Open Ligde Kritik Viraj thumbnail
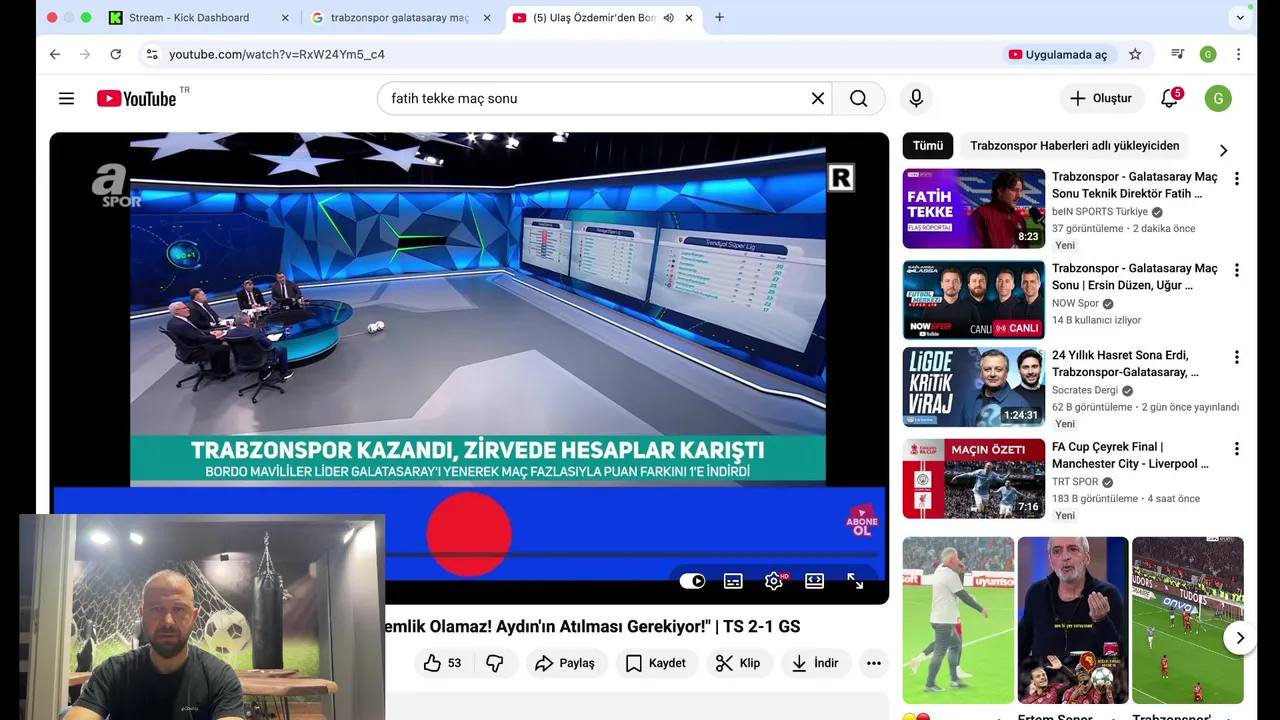Image resolution: width=1280 pixels, height=720 pixels. click(x=973, y=387)
